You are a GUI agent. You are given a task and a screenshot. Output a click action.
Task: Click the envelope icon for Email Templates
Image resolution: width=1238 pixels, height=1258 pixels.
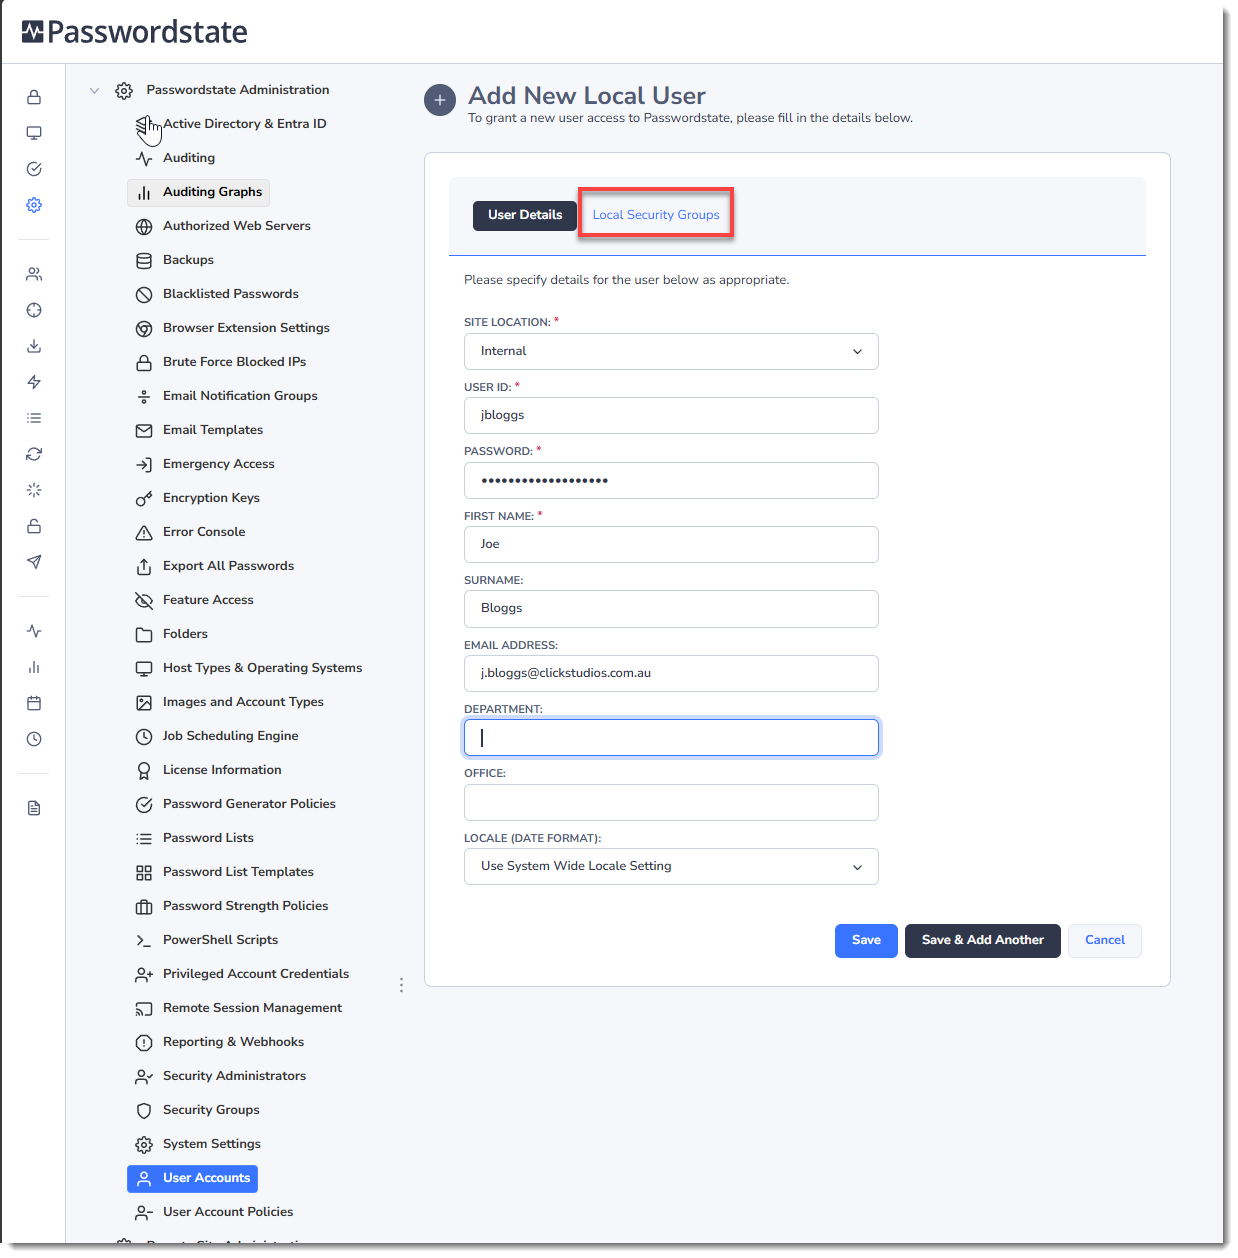click(144, 431)
